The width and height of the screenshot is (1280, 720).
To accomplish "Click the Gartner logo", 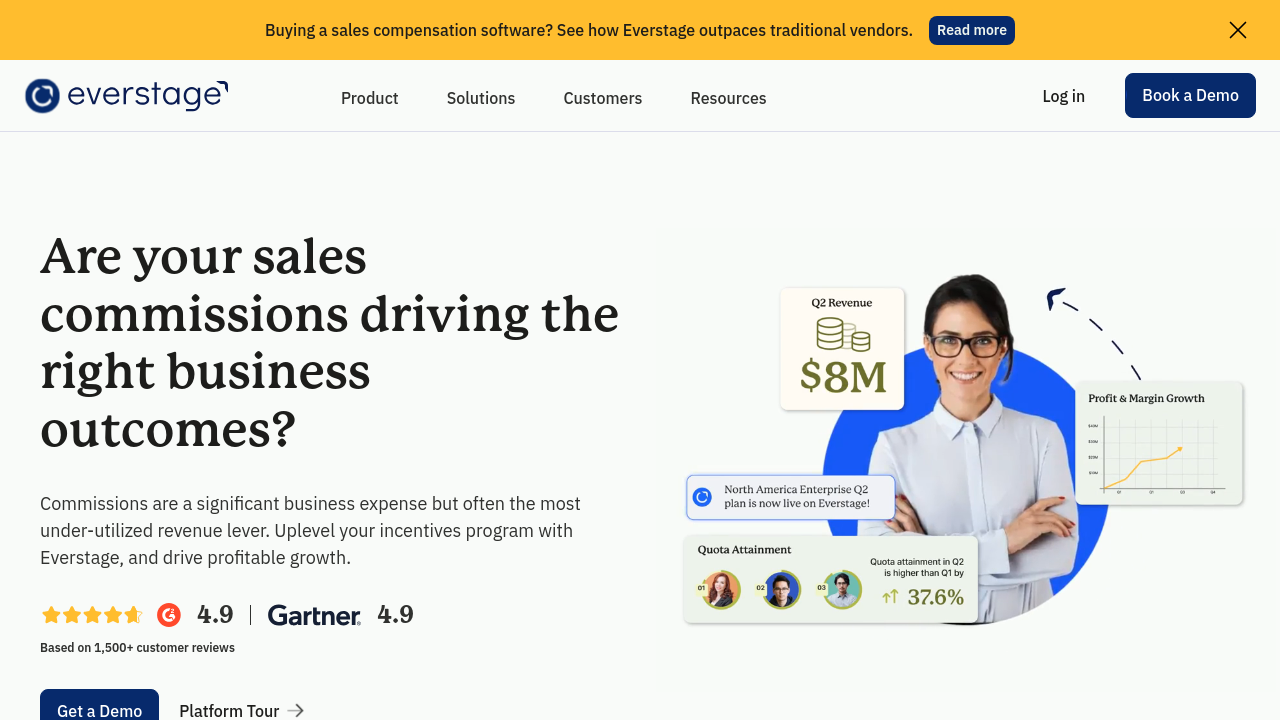I will click(x=314, y=615).
